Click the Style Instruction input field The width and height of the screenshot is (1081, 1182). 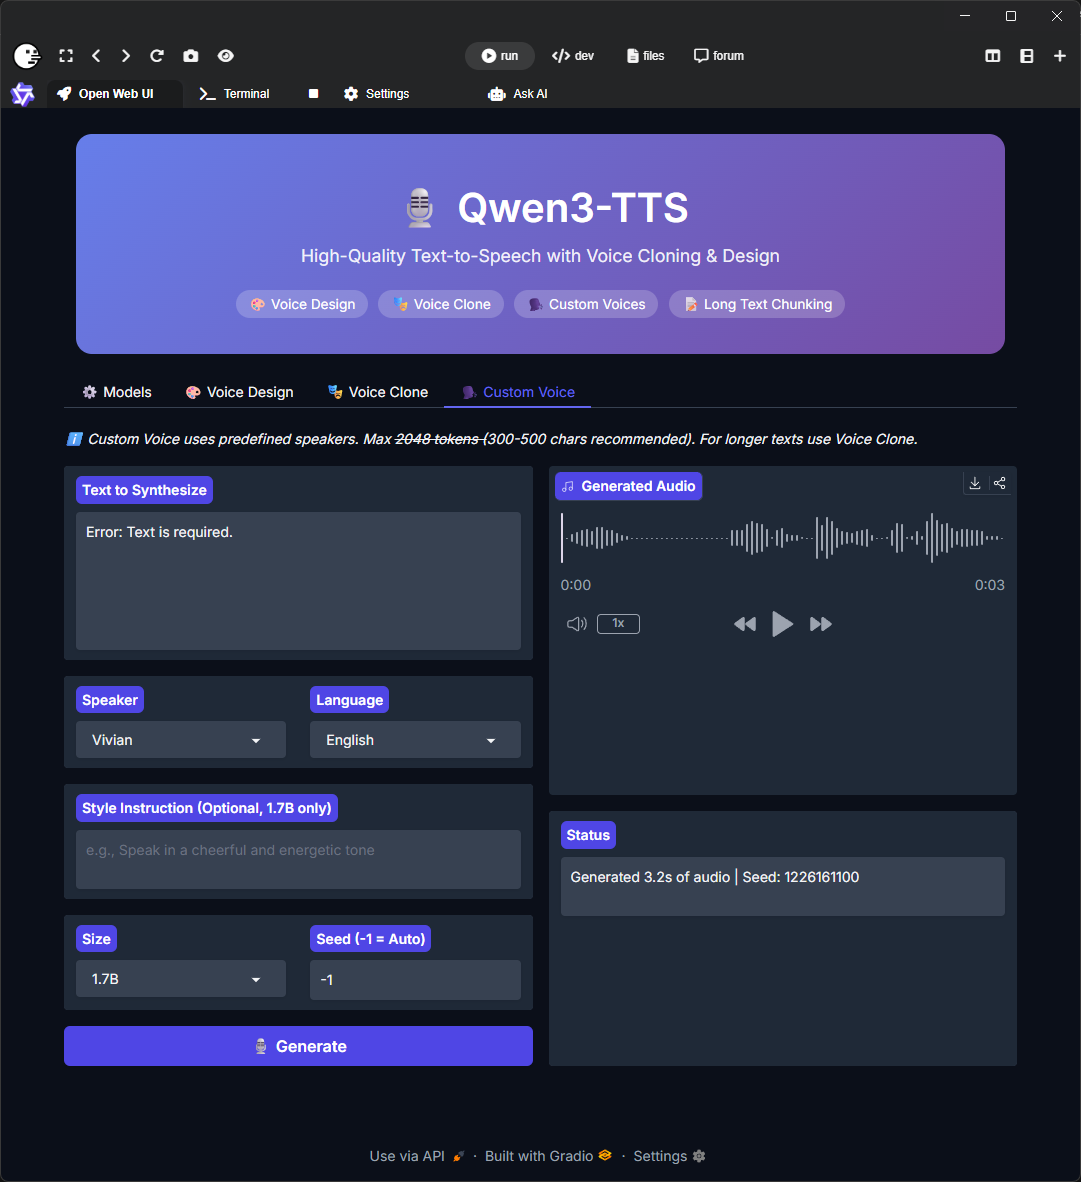click(299, 859)
